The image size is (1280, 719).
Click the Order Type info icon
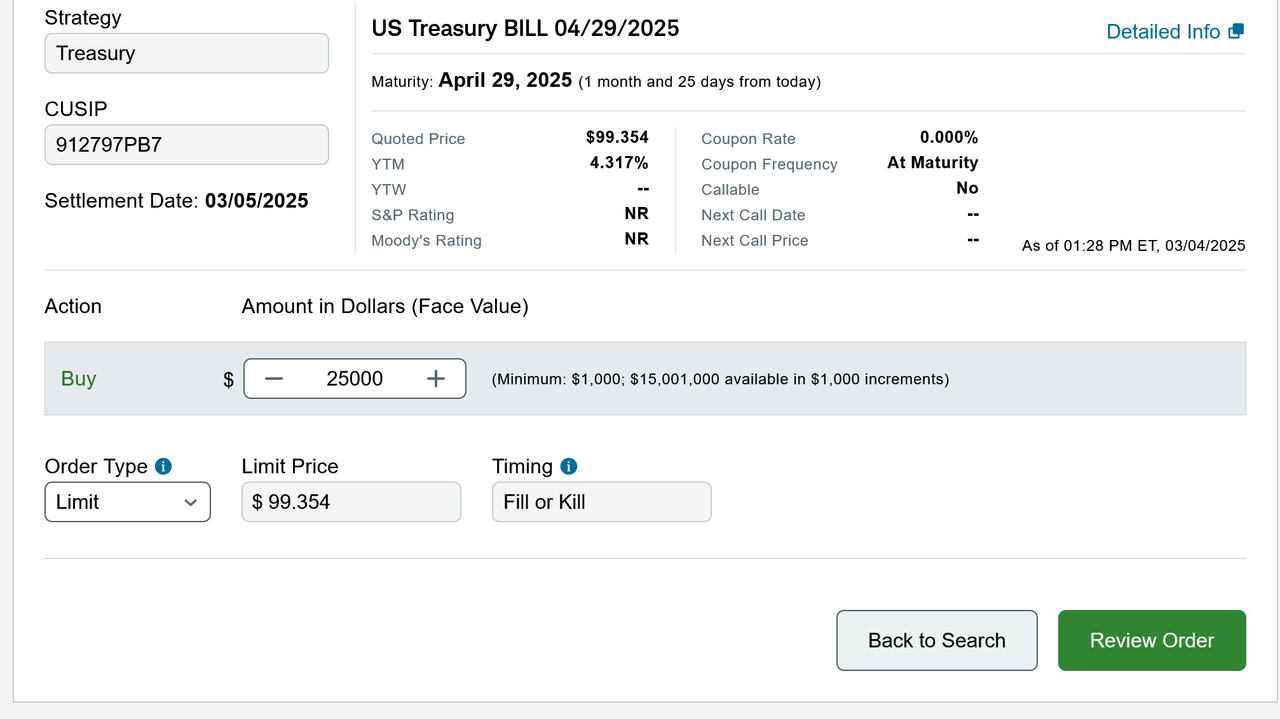point(164,467)
